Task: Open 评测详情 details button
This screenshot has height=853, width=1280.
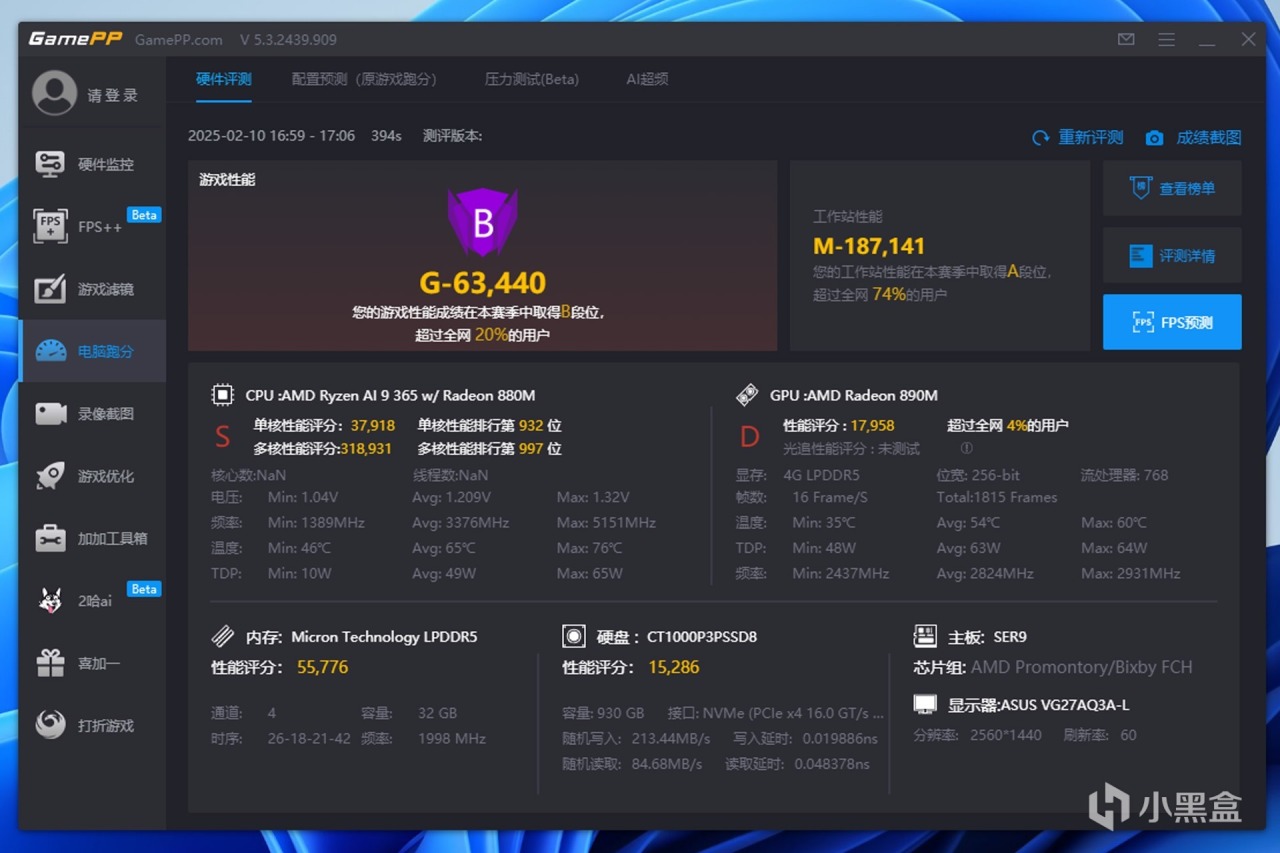Action: coord(1172,256)
